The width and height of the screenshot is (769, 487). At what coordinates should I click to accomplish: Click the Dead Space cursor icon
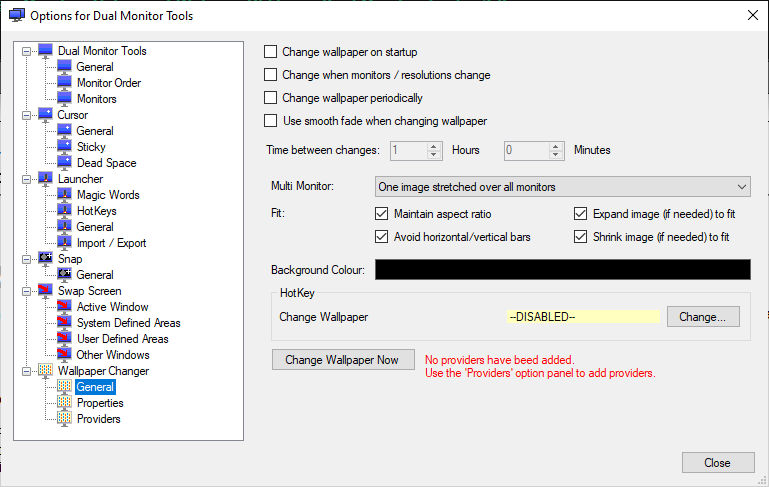click(64, 162)
